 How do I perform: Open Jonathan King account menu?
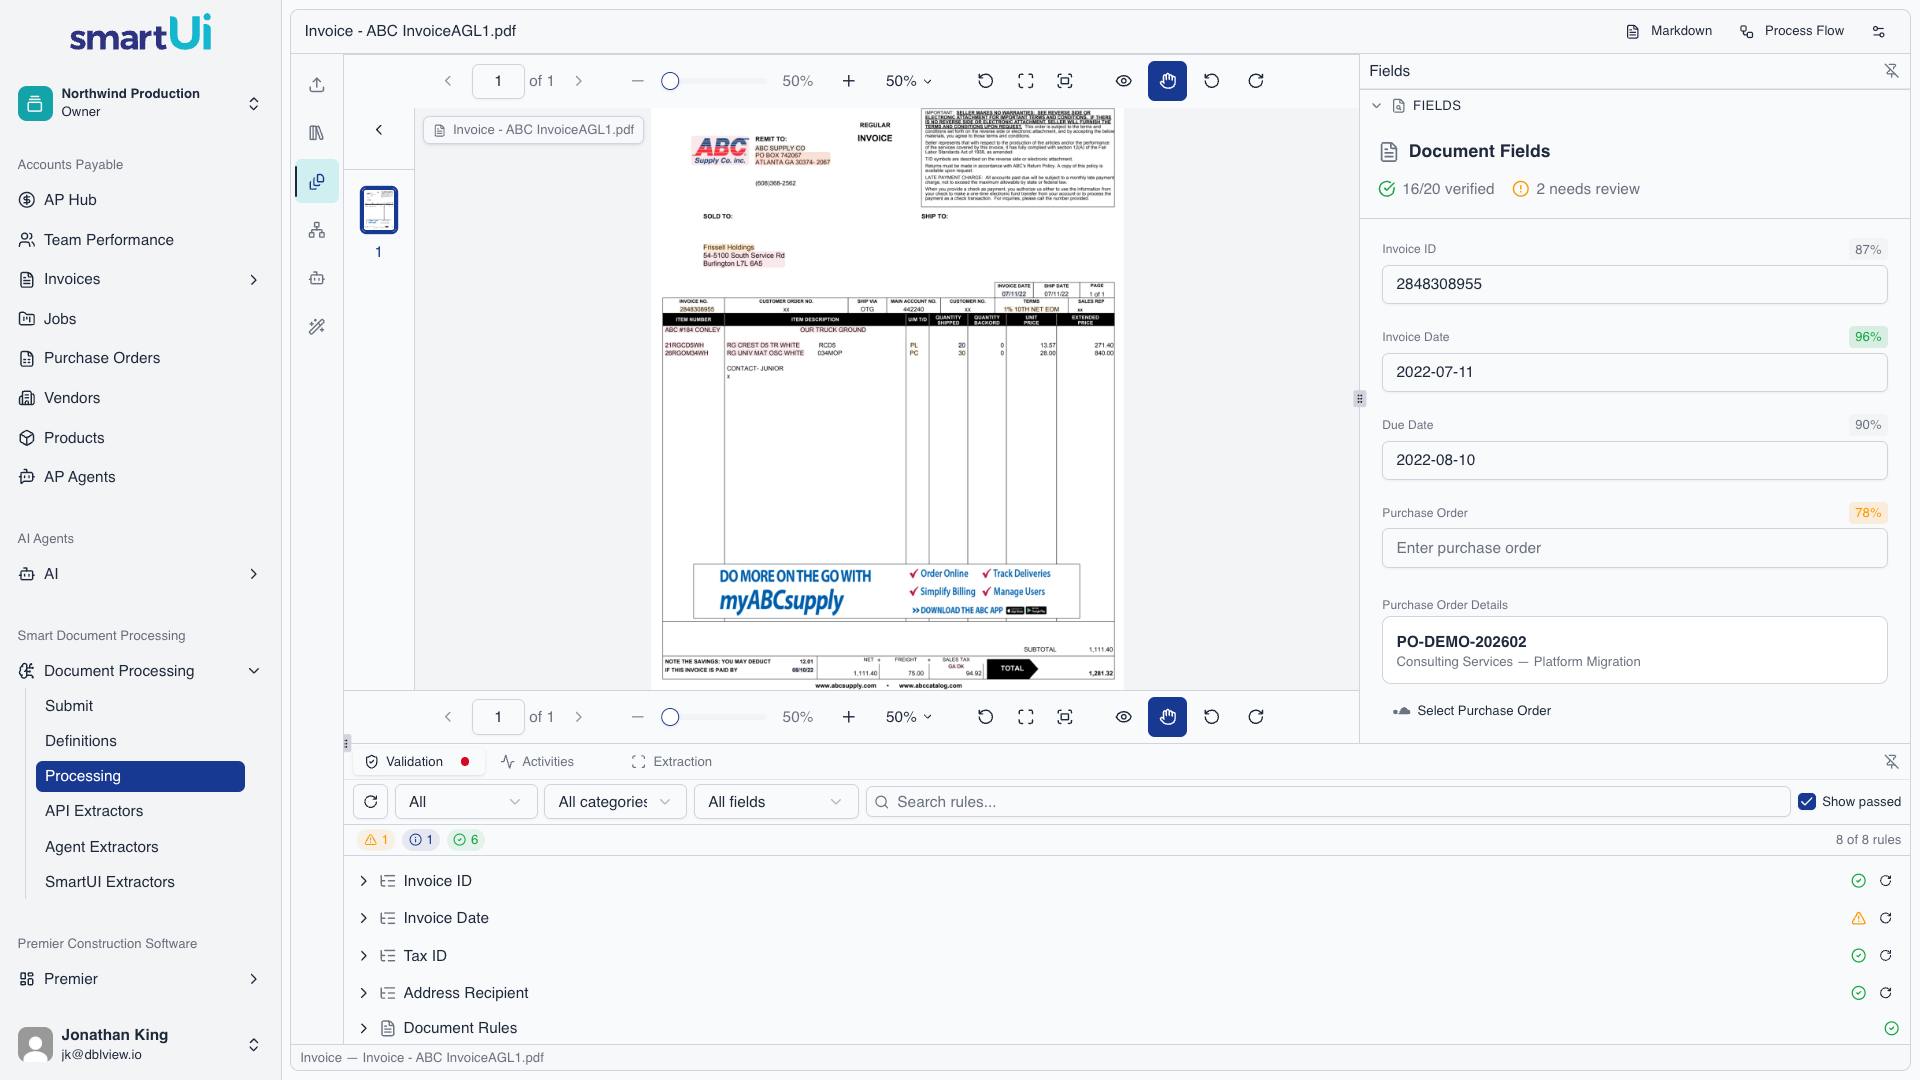click(x=140, y=1044)
